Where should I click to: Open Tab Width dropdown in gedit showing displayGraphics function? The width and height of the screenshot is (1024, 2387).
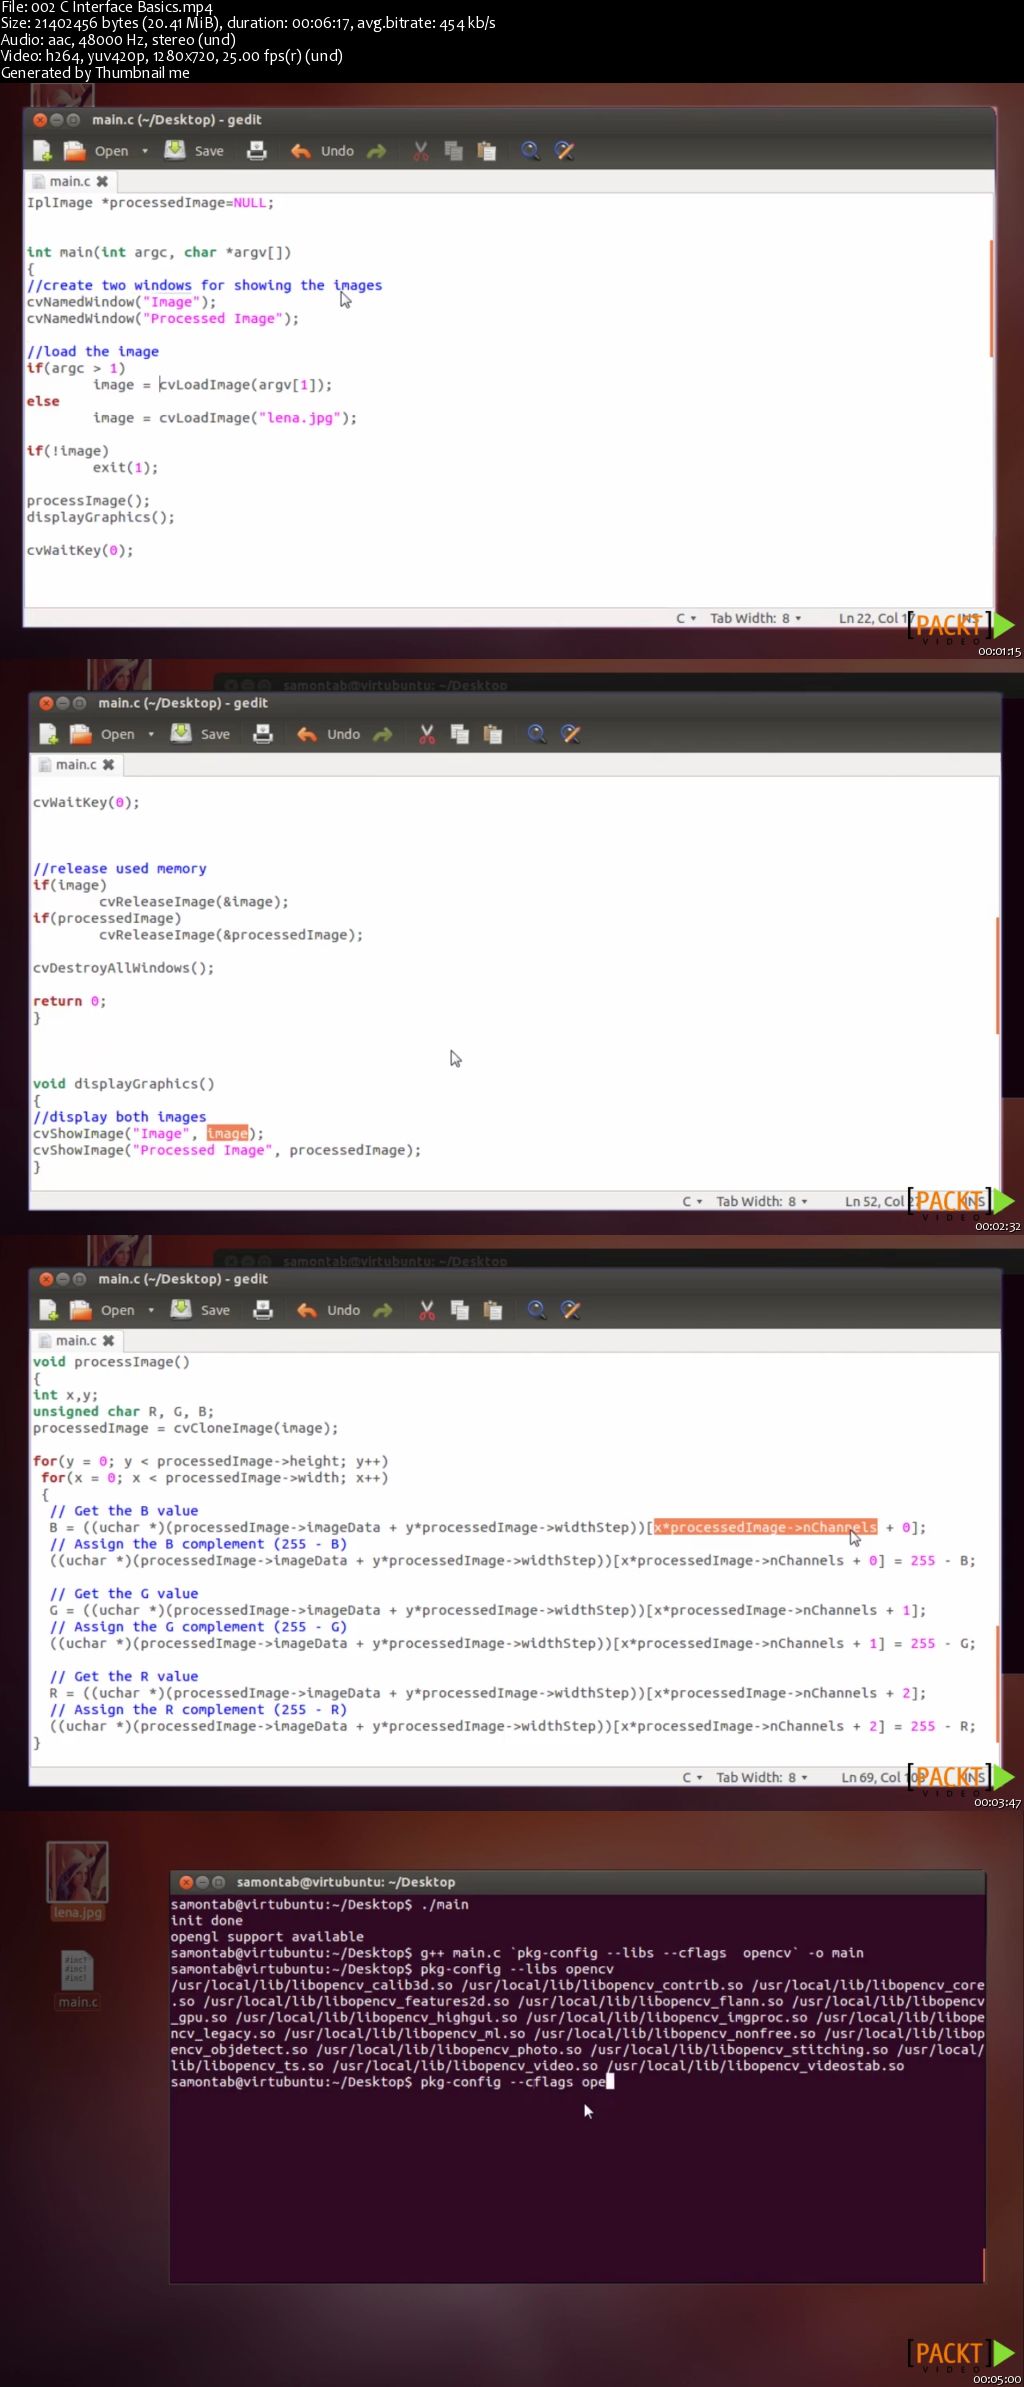click(762, 1201)
